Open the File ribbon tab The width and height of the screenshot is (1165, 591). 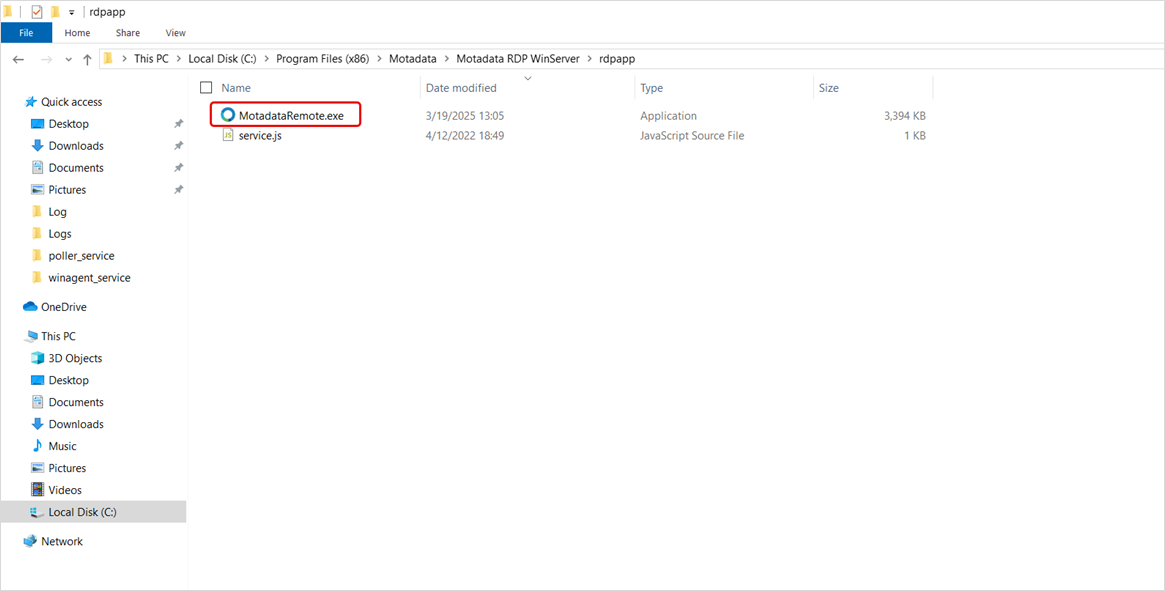[x=26, y=33]
